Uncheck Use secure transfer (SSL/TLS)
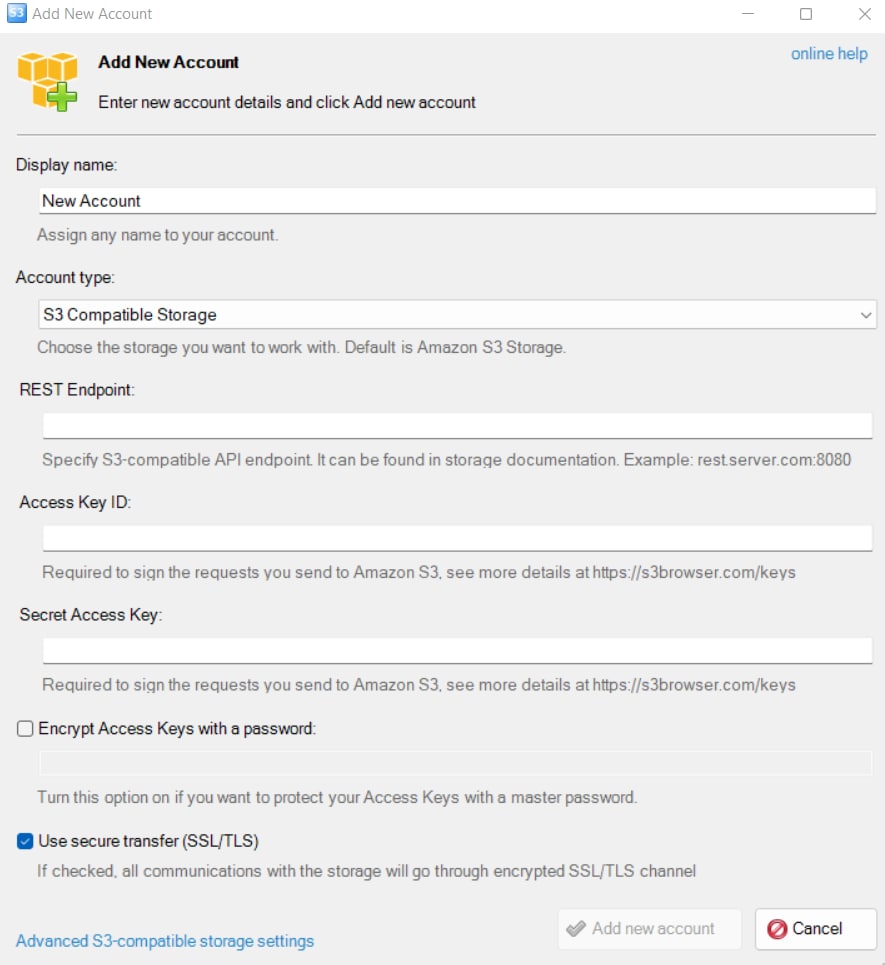 [x=26, y=841]
